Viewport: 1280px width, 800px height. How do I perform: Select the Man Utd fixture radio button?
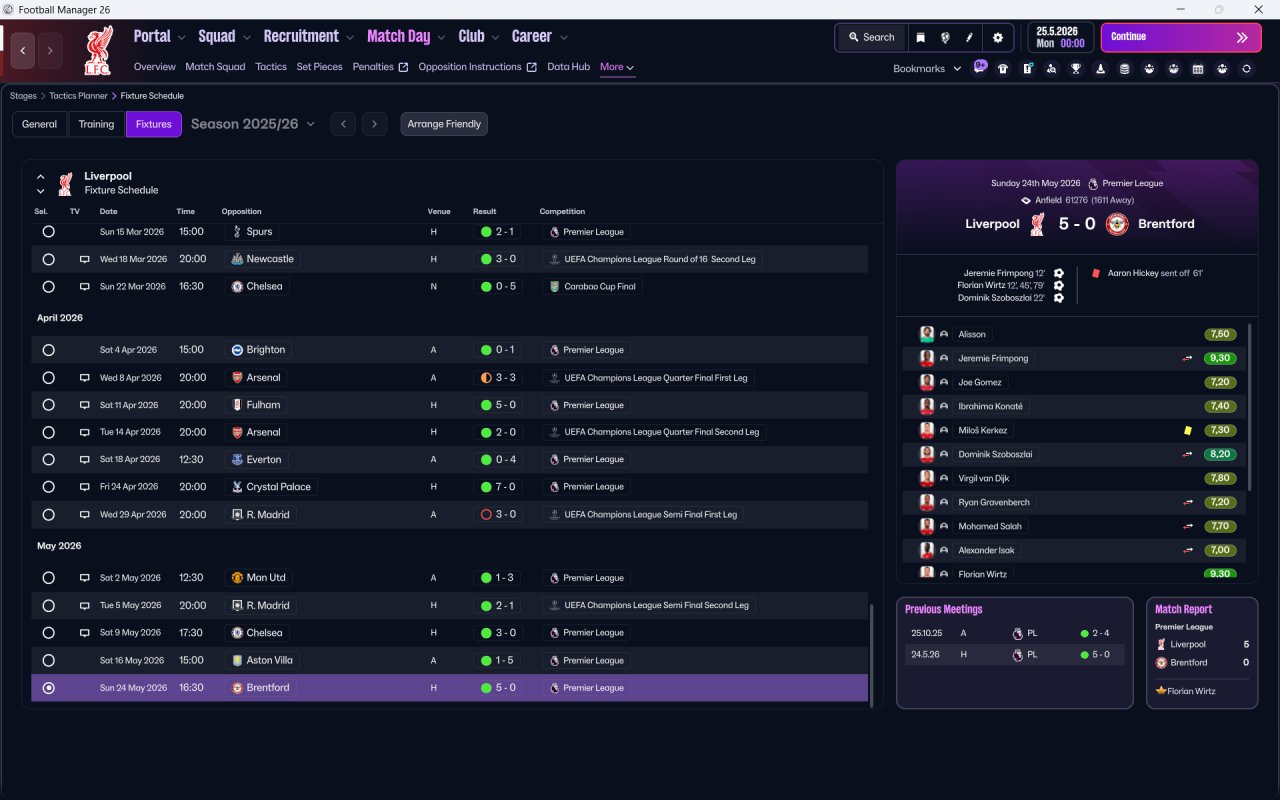[48, 578]
